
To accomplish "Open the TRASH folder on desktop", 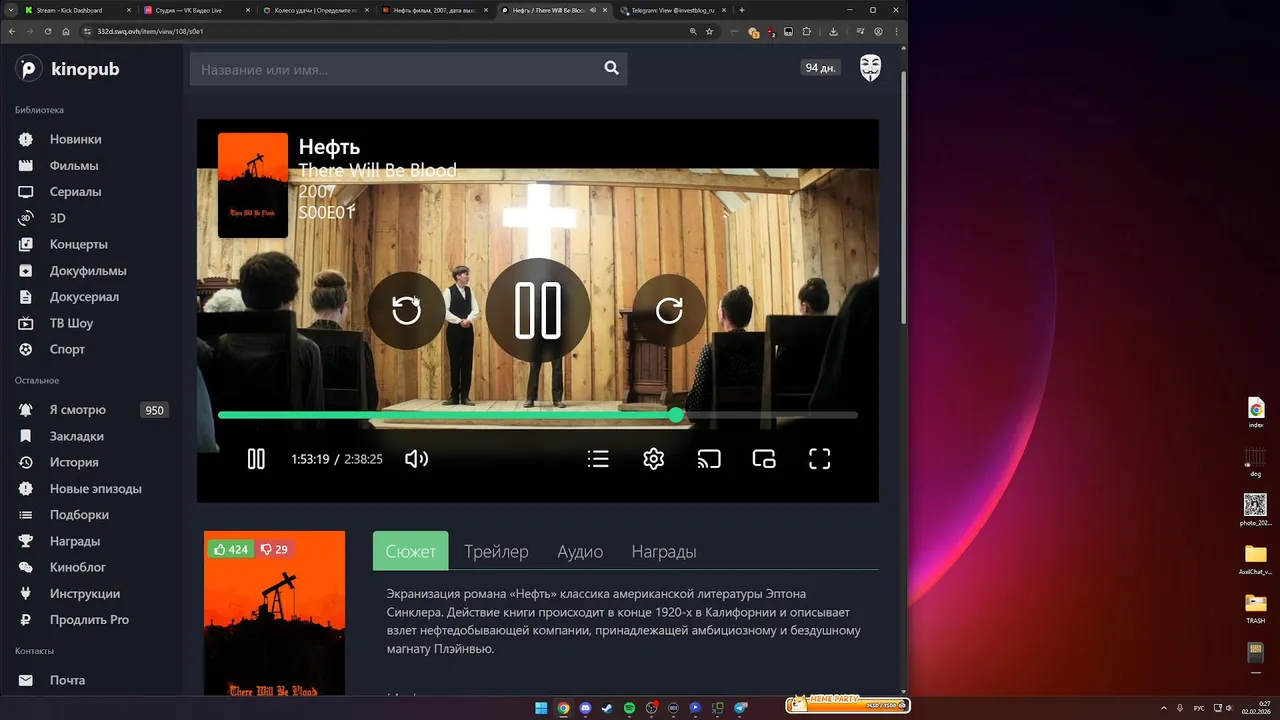I will click(x=1255, y=608).
